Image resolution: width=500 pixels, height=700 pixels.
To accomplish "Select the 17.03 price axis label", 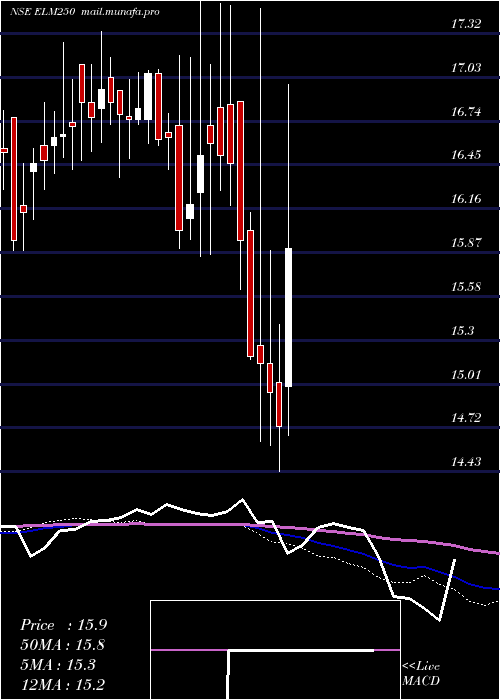I will point(466,68).
